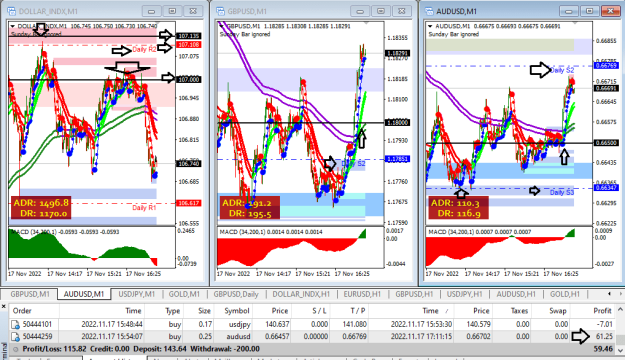Click the profit value 61.25
625x360 pixels.
[604, 336]
